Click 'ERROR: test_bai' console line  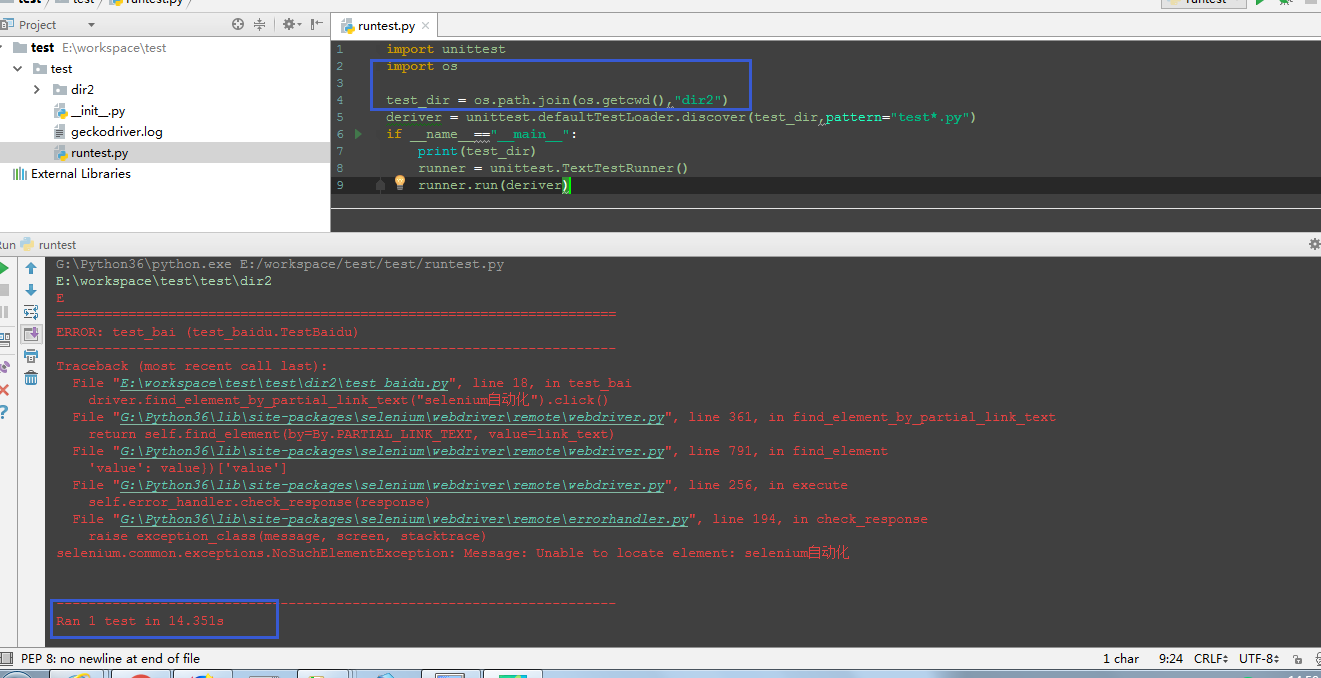click(207, 332)
